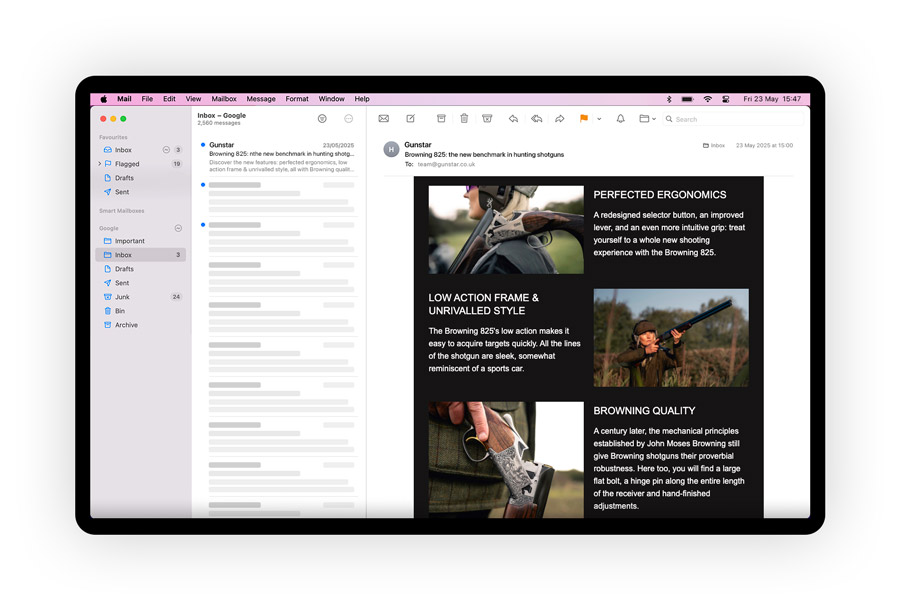
Task: Reply to the Gunstar email
Action: pos(513,119)
